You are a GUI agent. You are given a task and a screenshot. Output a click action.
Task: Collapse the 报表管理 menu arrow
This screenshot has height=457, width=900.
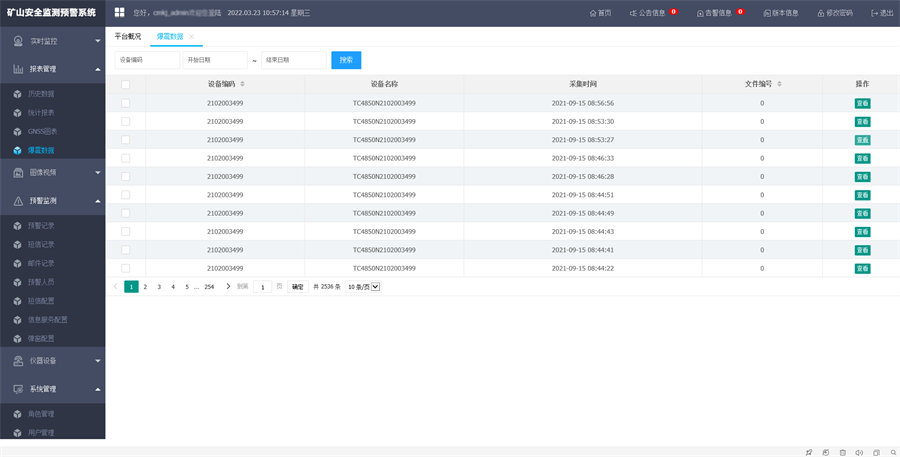[98, 69]
